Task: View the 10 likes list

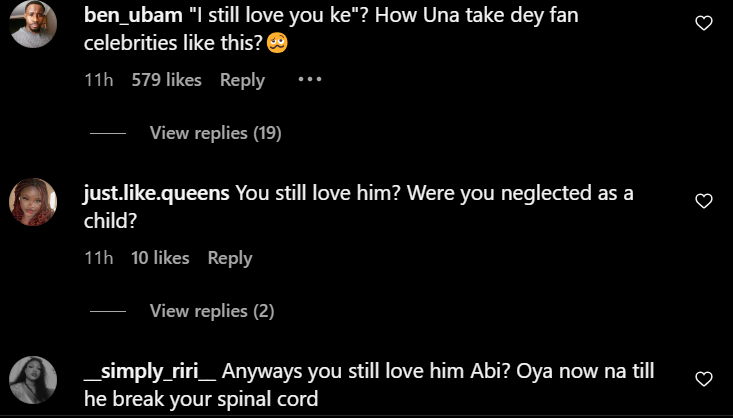Action: [160, 258]
